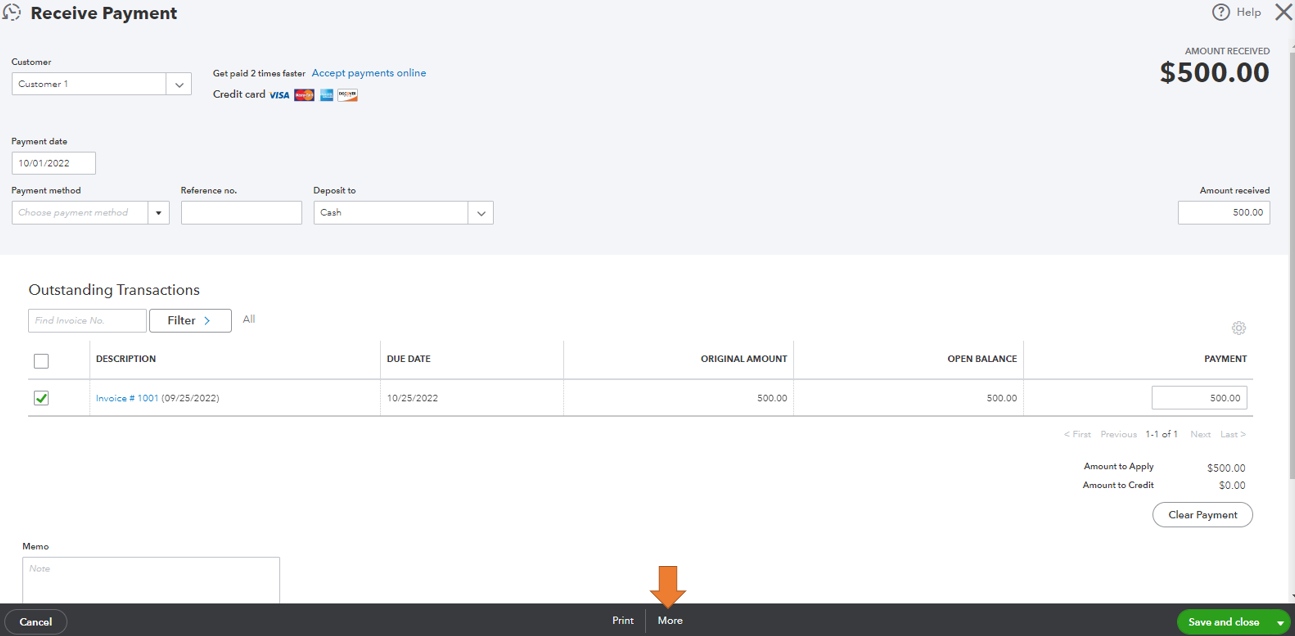Click the OPEN BALANCE column header
The height and width of the screenshot is (636, 1295).
tap(982, 359)
